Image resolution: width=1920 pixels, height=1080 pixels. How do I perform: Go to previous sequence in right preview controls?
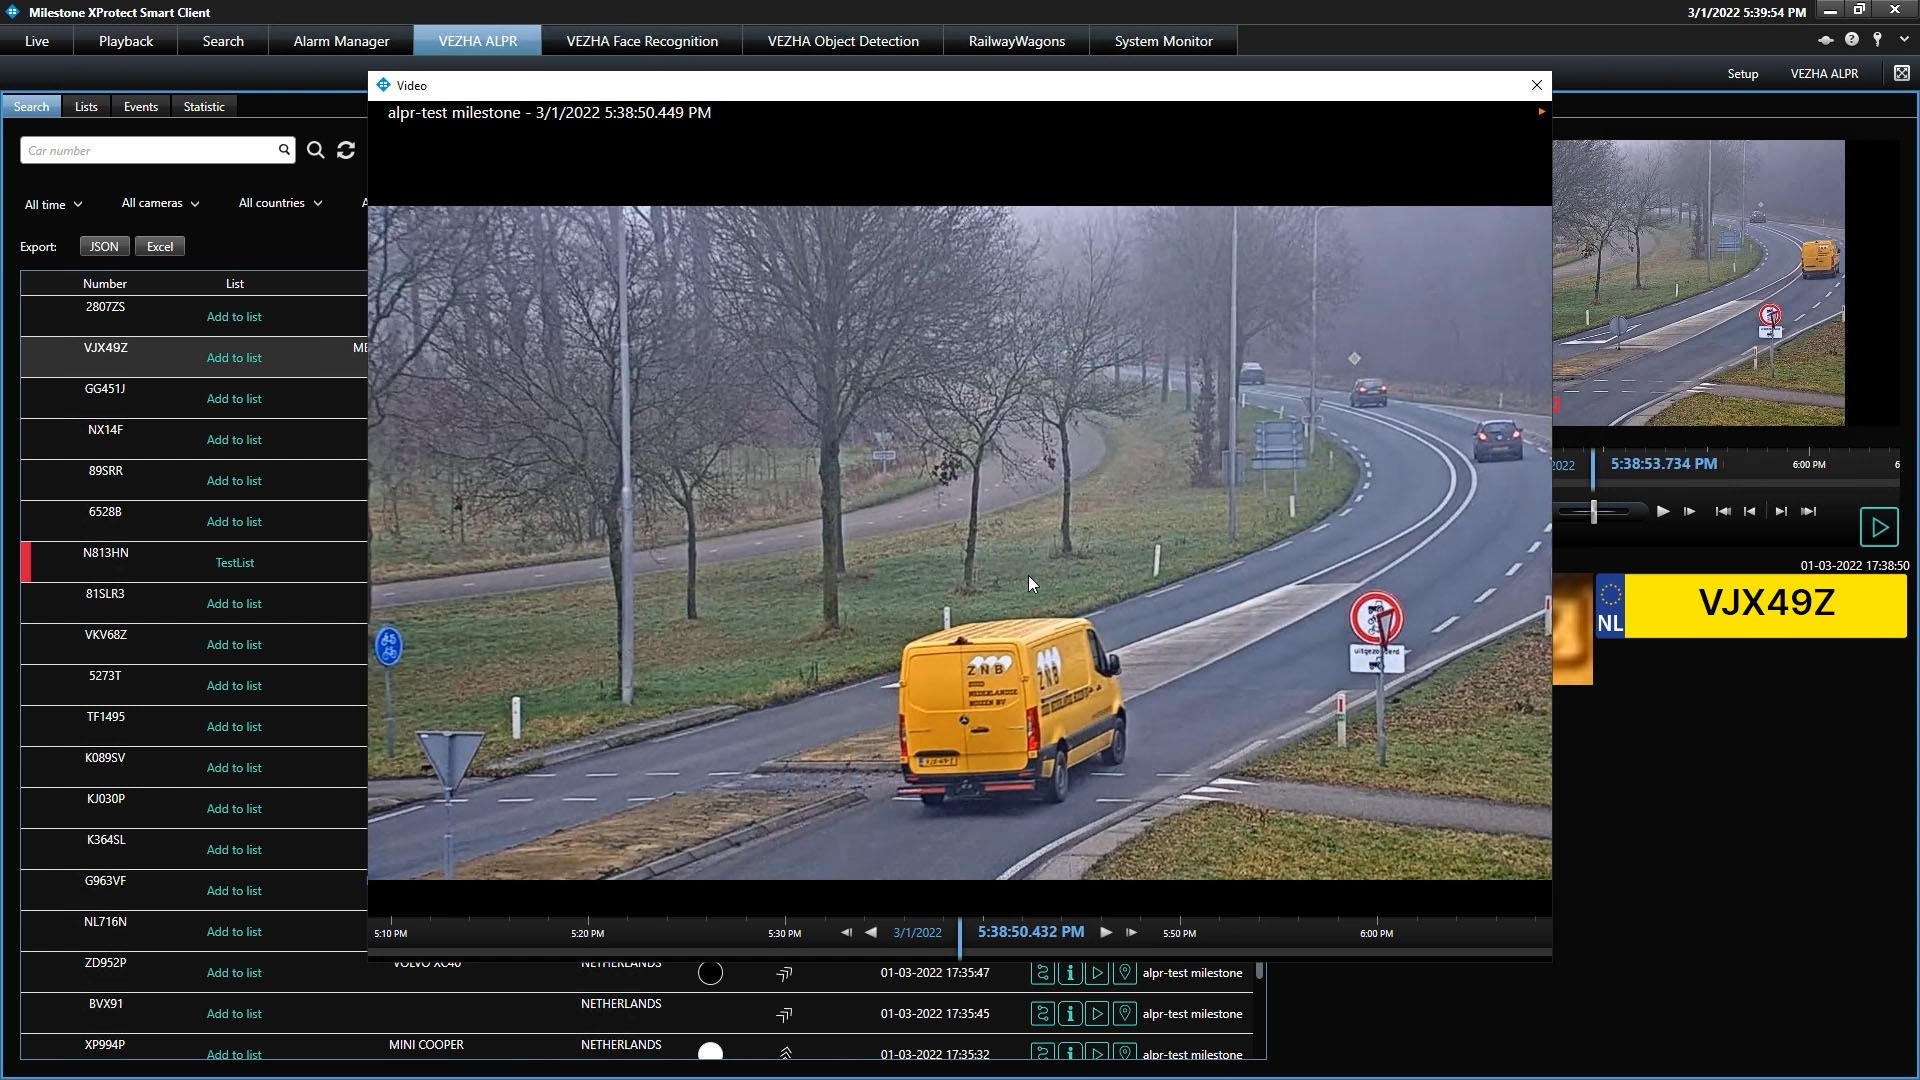[1749, 511]
